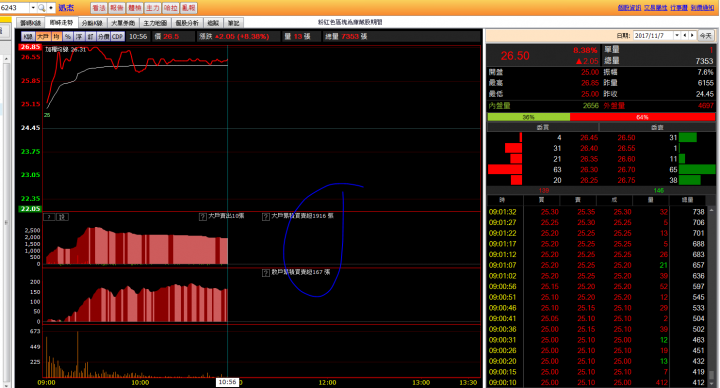720x388 pixels.
Task: Click the date field showing 2017/11/7
Action: click(653, 35)
